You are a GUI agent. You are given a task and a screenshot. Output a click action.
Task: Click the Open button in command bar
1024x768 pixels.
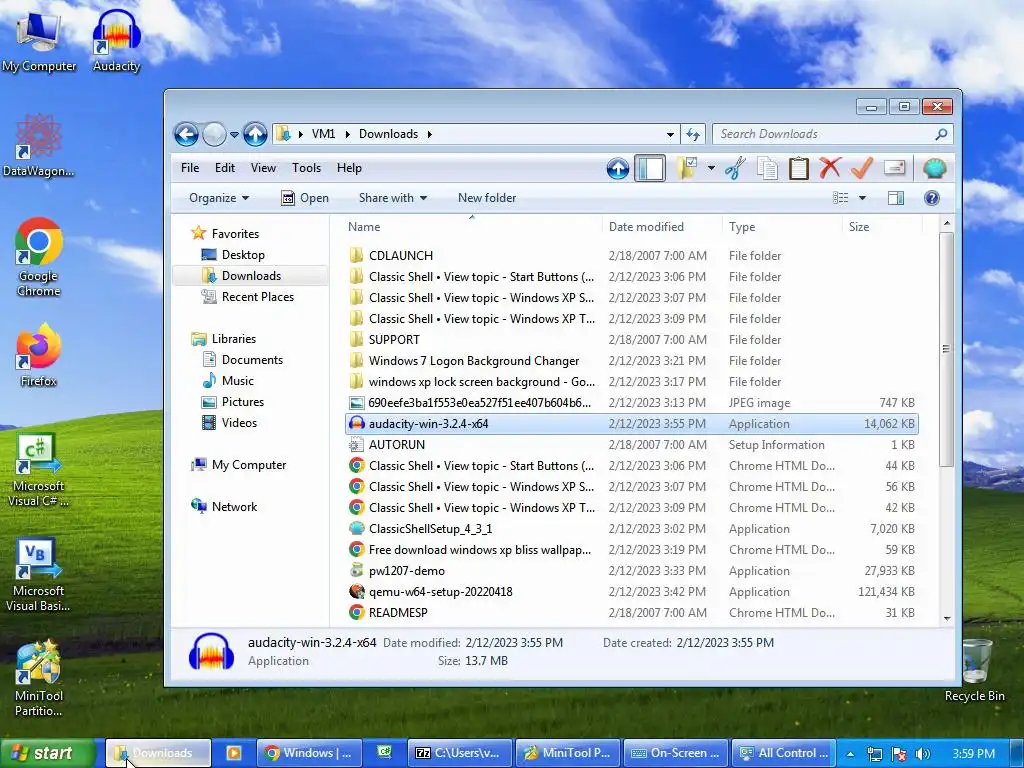pyautogui.click(x=305, y=198)
